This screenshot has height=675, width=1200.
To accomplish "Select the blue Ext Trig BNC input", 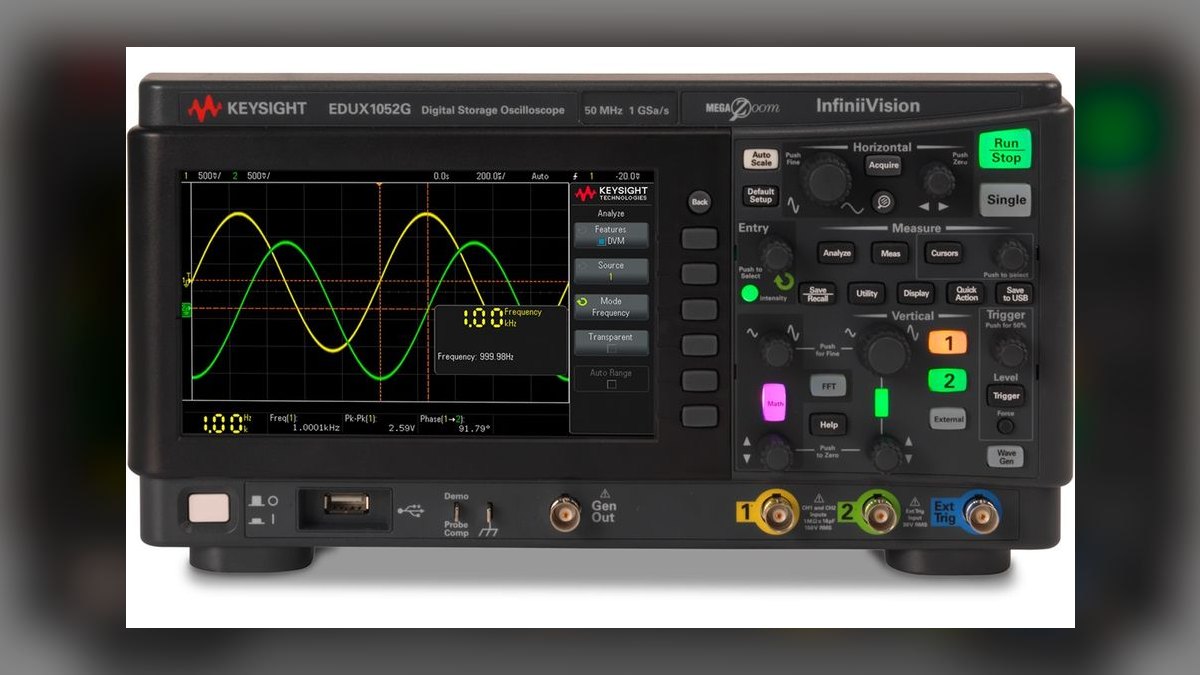I will 982,515.
